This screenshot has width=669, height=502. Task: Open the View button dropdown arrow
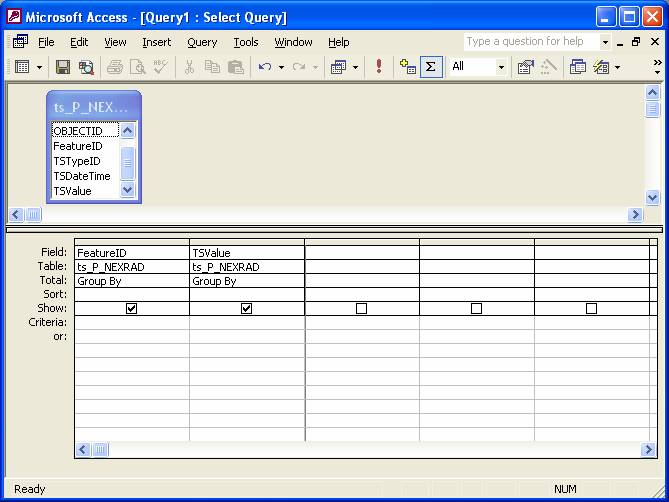pos(39,67)
